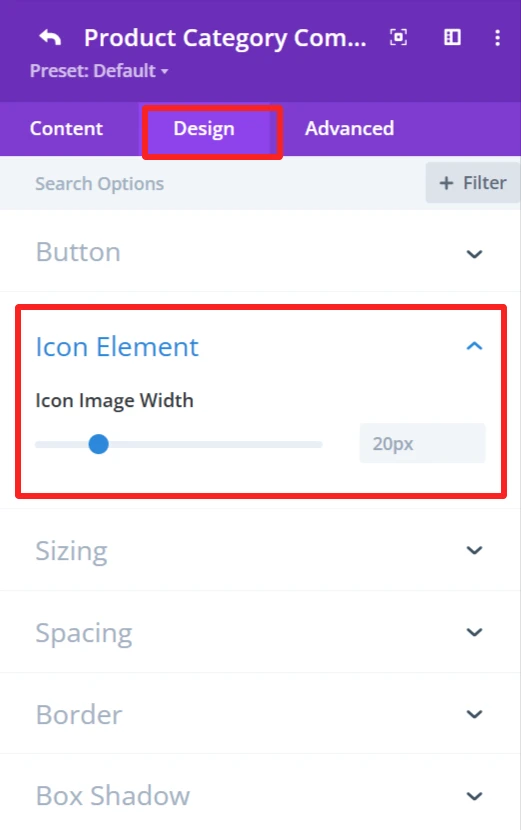Open the Preset: Default dropdown

(99, 71)
